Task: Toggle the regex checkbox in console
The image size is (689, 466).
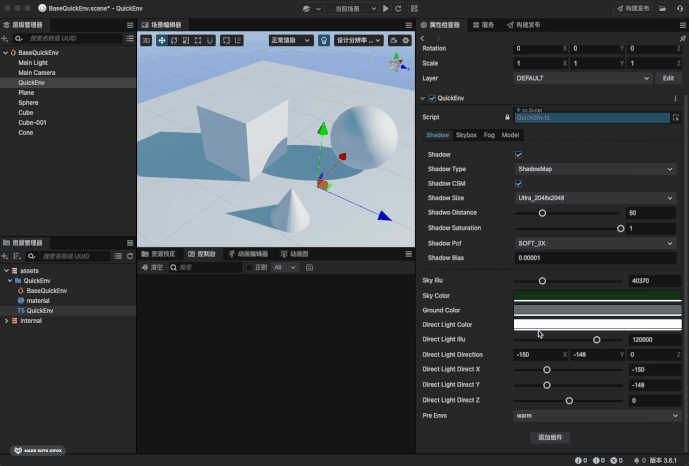Action: tap(250, 267)
